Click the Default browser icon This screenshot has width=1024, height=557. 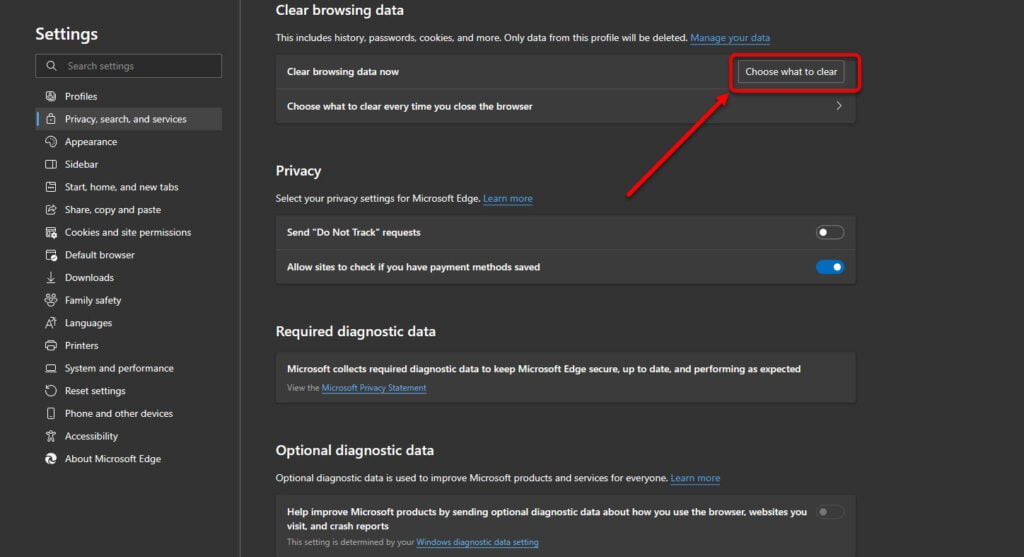pos(51,255)
